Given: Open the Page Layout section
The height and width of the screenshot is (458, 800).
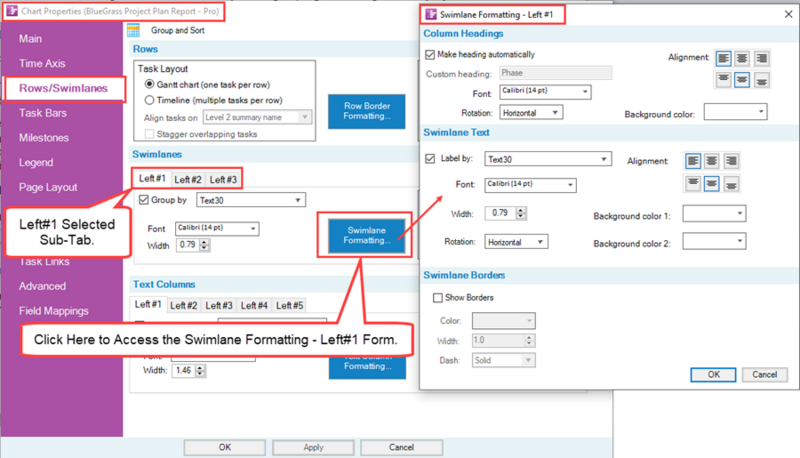Looking at the screenshot, I should [48, 187].
